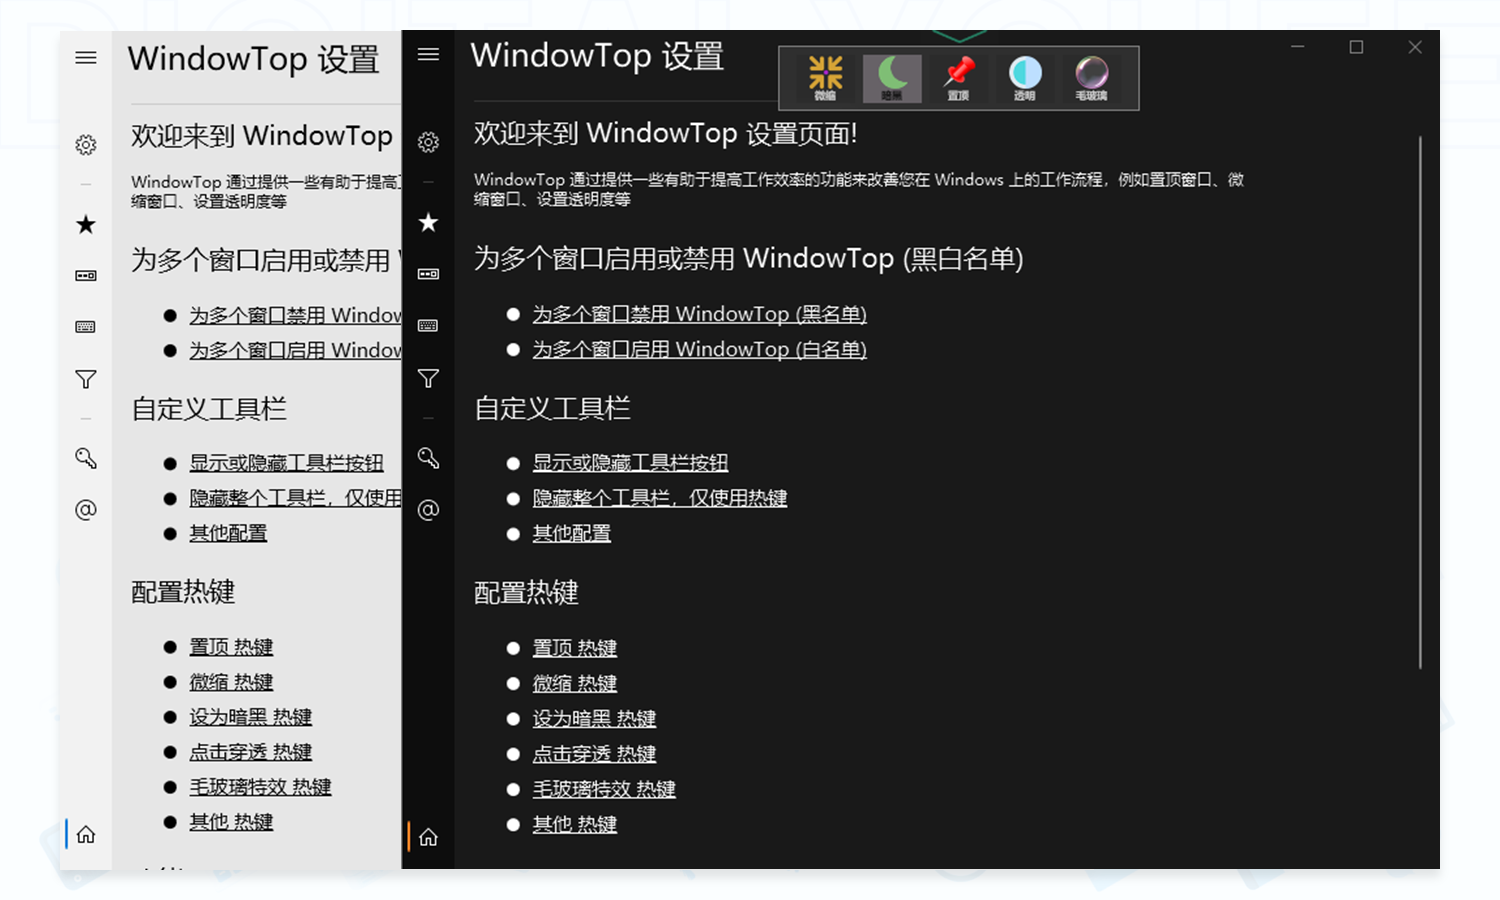Open 微缩 热键 link in light window
This screenshot has width=1500, height=900.
coord(231,682)
